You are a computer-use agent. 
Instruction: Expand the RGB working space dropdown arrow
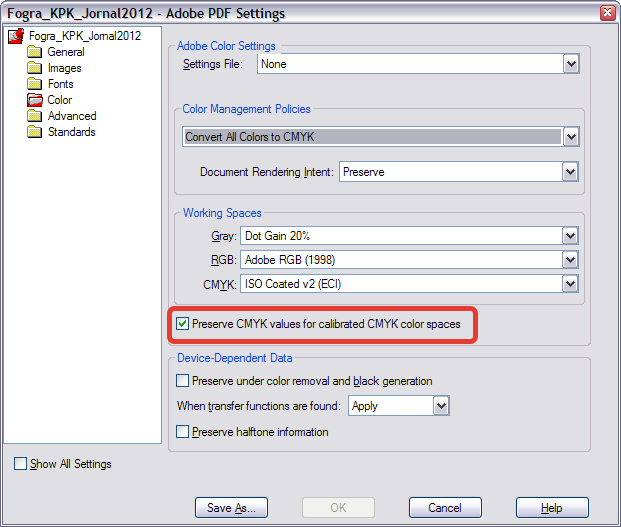point(570,260)
